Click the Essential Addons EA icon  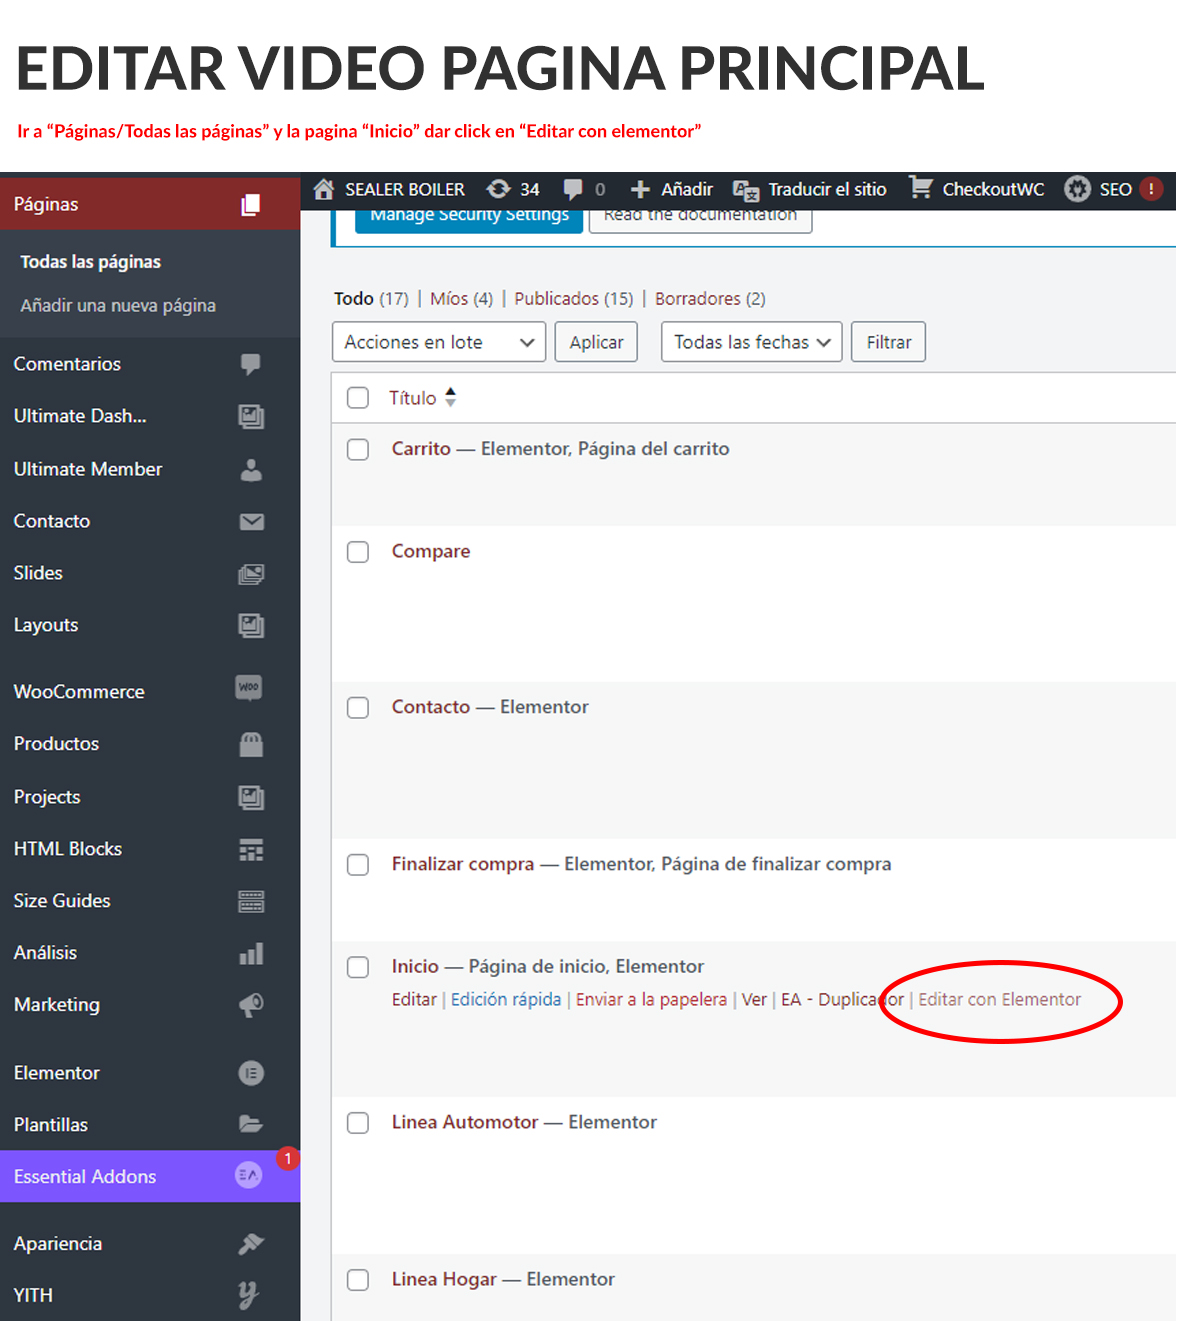click(x=249, y=1176)
